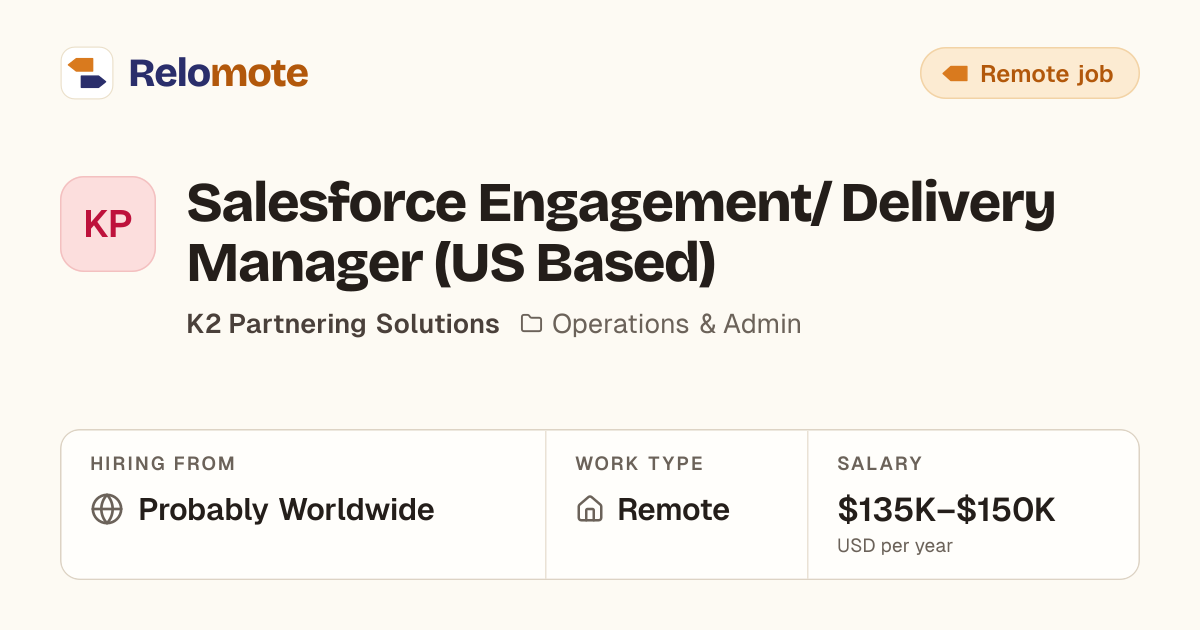Click the Remote job badge
Viewport: 1200px width, 630px height.
coord(1030,73)
